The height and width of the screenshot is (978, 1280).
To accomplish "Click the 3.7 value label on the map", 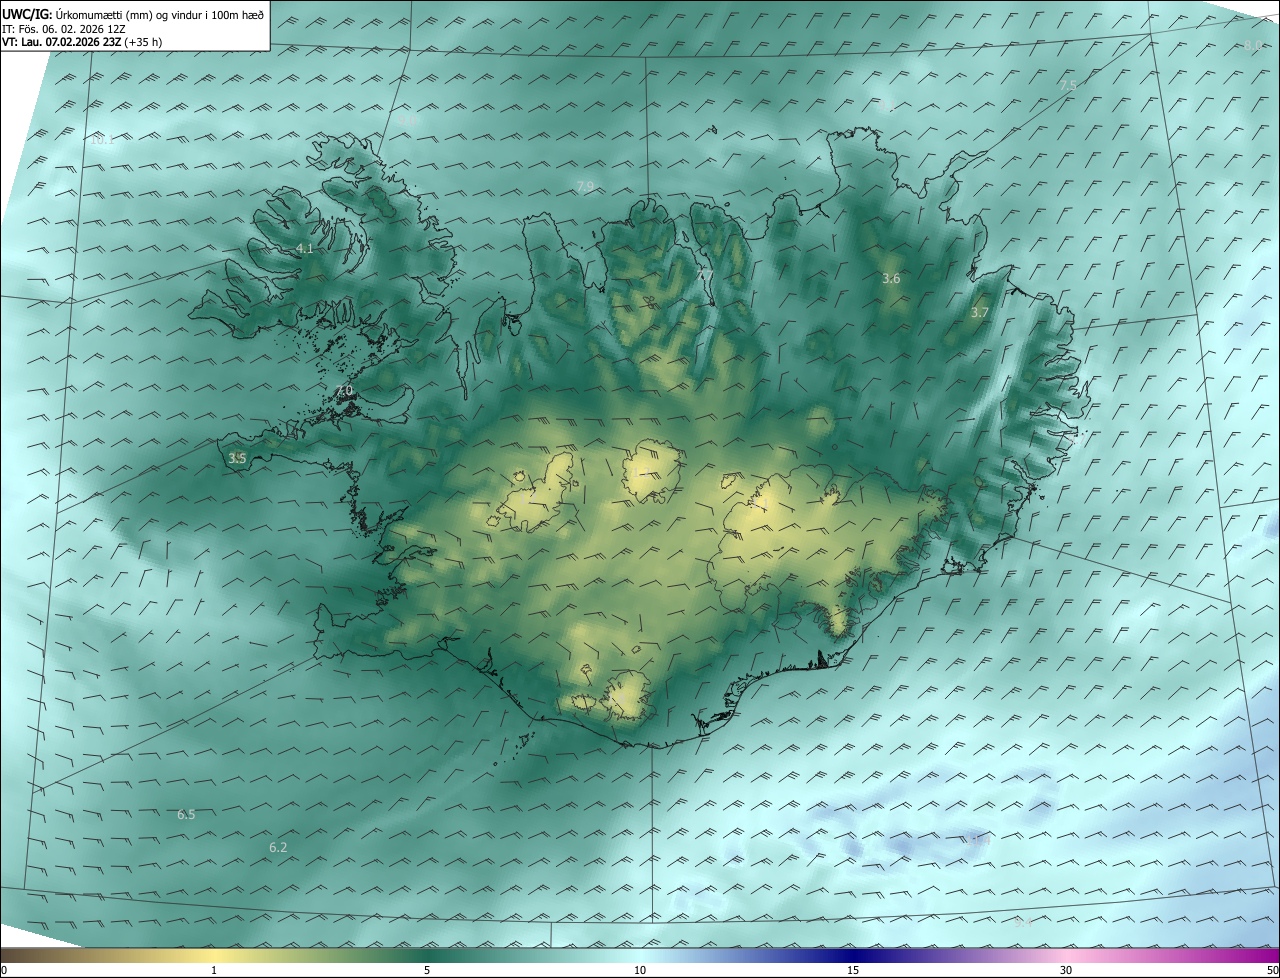I will click(980, 313).
